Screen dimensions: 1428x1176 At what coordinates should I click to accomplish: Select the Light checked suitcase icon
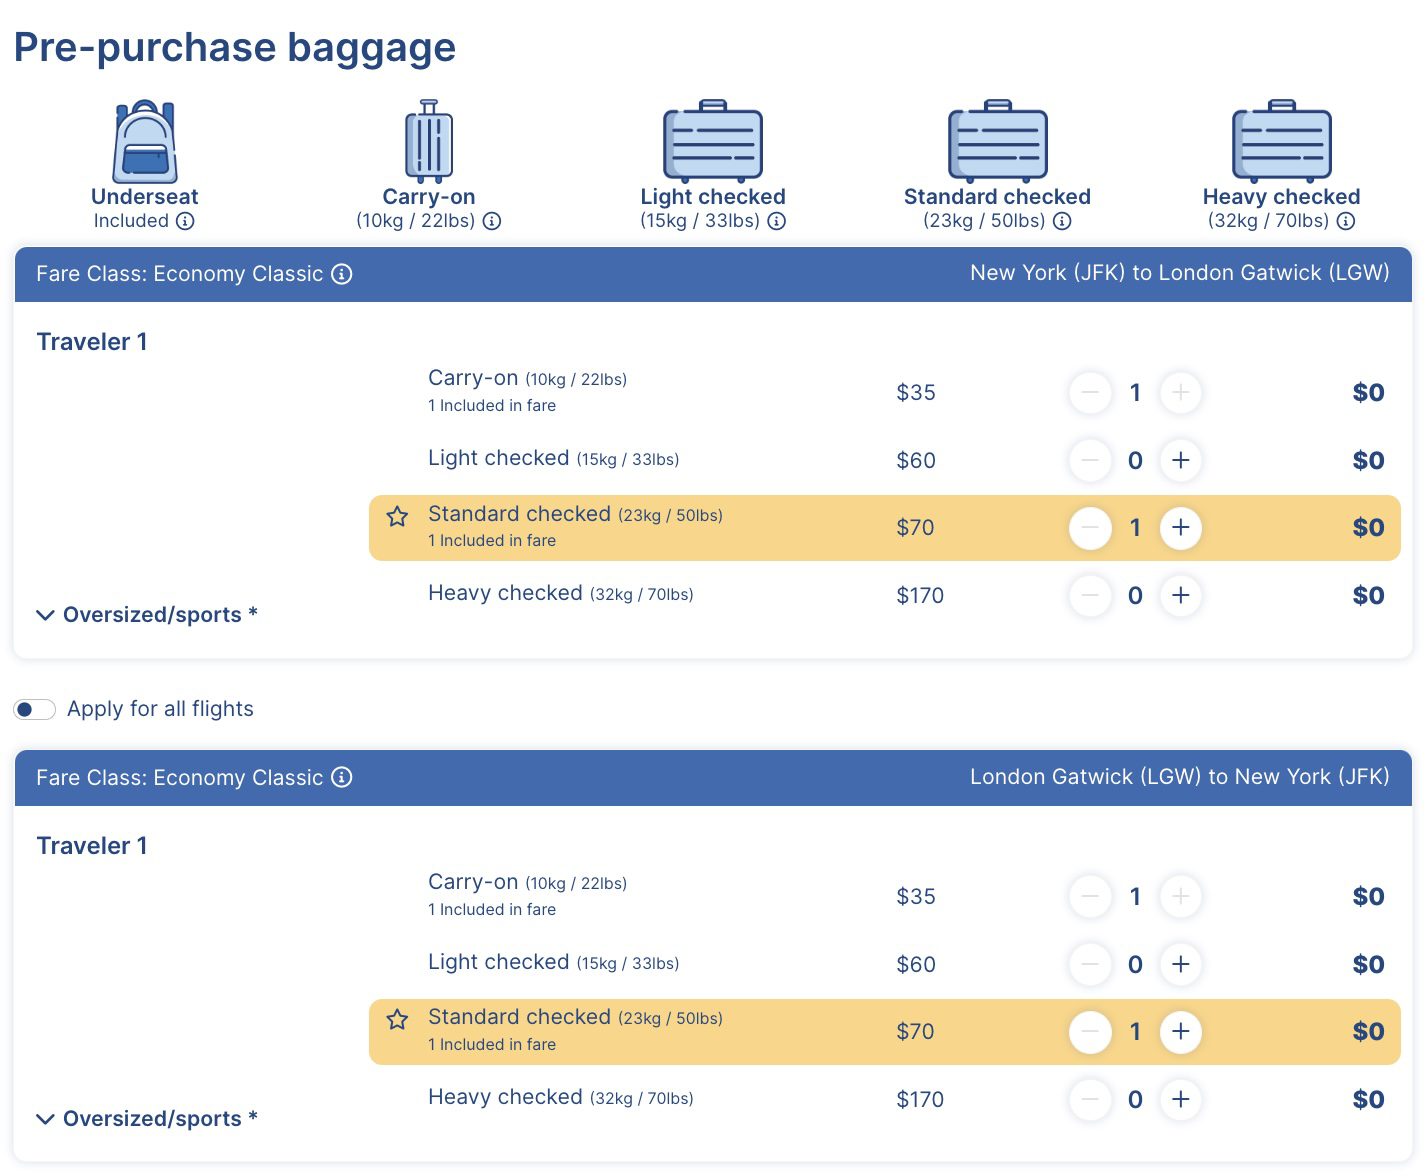tap(712, 140)
